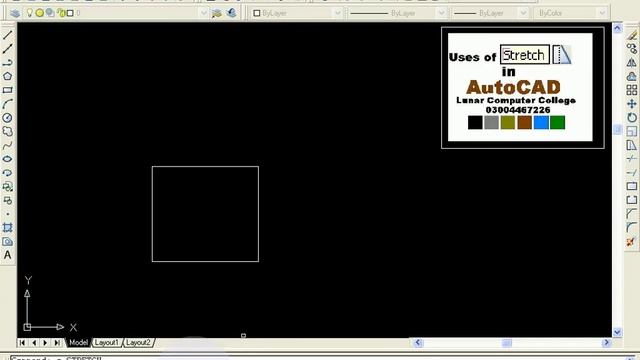The width and height of the screenshot is (640, 360).
Task: Select the Explode tool
Action: 631,242
